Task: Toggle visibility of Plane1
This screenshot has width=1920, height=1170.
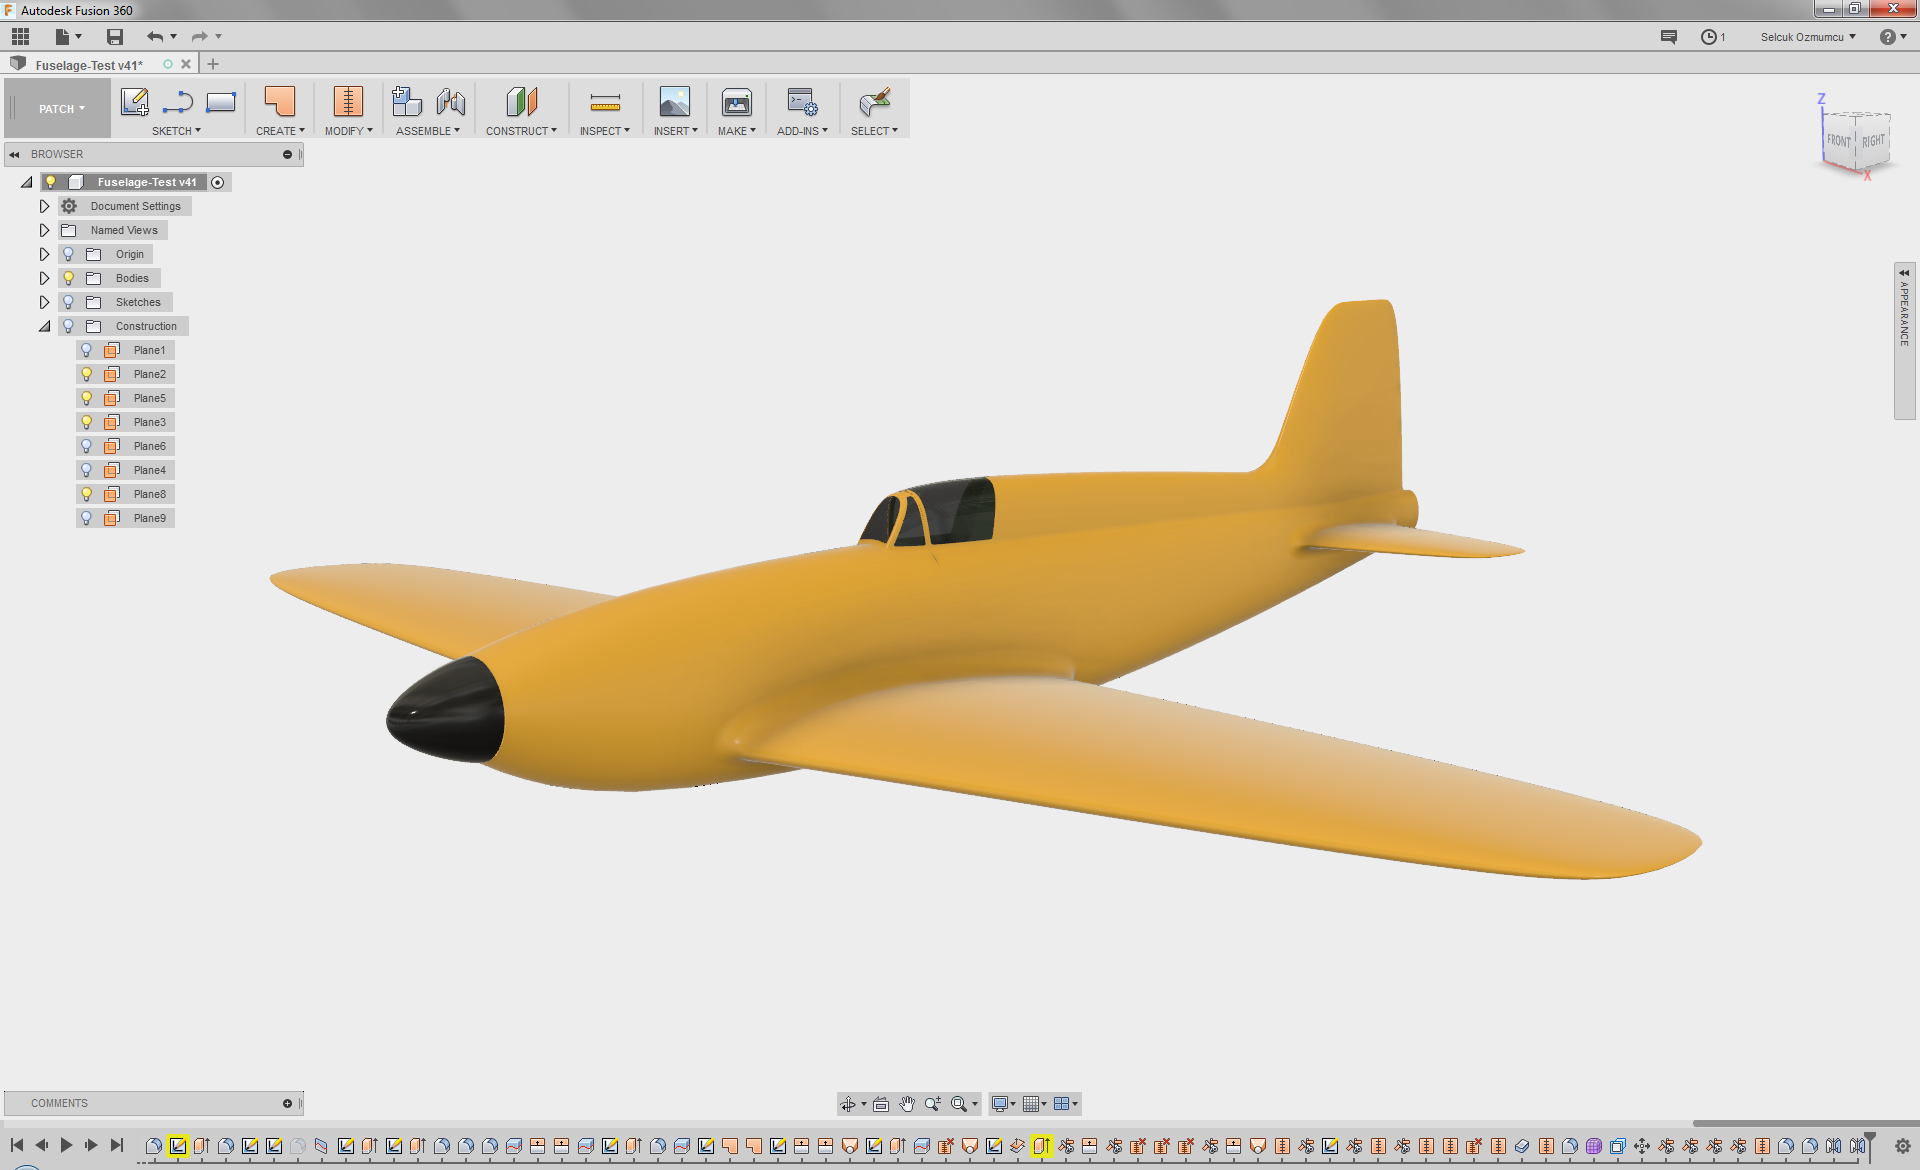Action: click(x=87, y=350)
